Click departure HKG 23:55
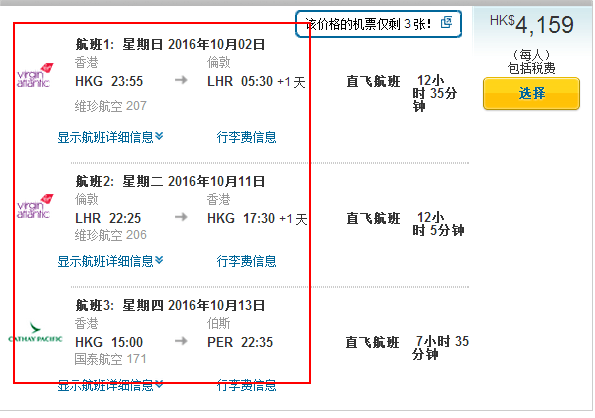 tap(109, 81)
